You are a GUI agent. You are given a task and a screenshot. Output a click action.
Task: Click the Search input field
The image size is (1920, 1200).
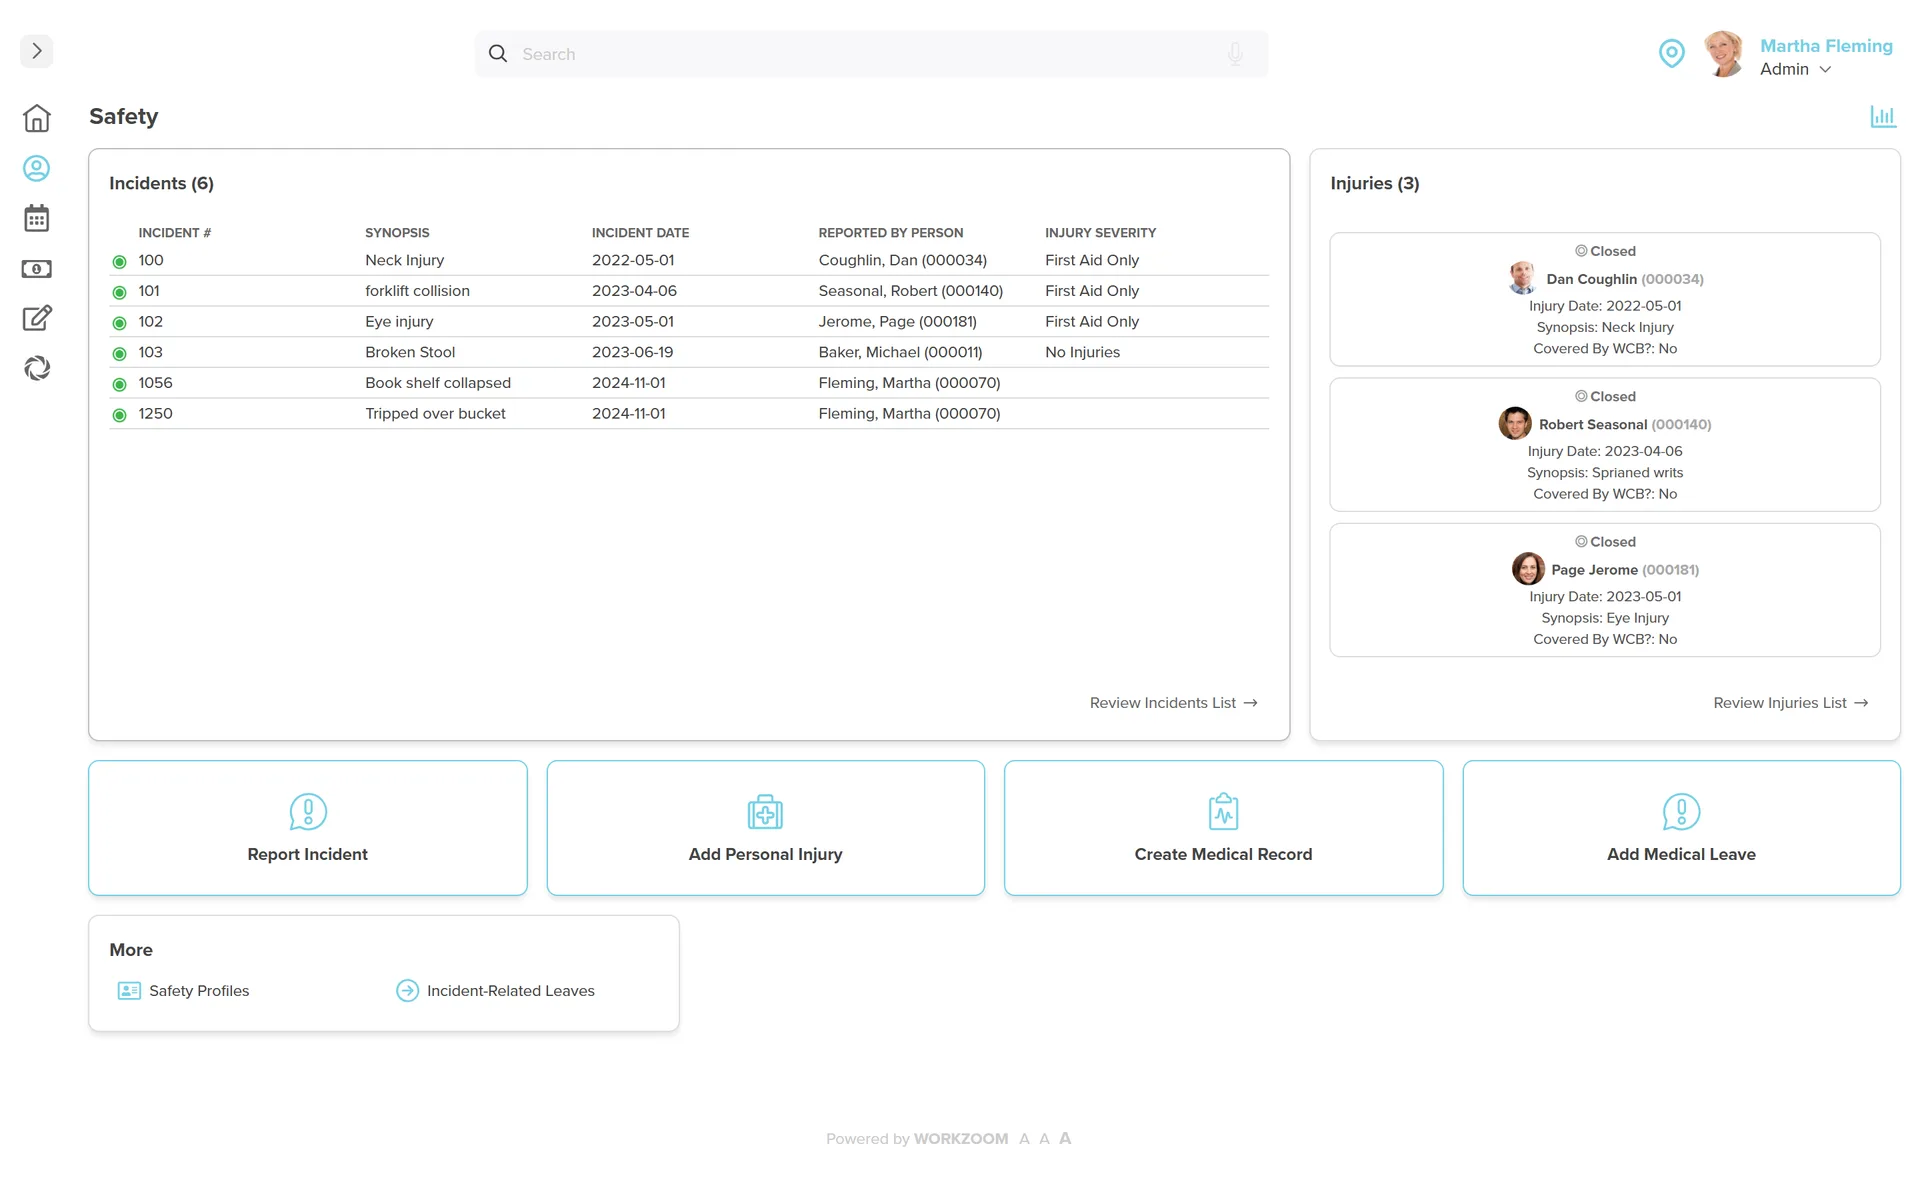(x=871, y=54)
